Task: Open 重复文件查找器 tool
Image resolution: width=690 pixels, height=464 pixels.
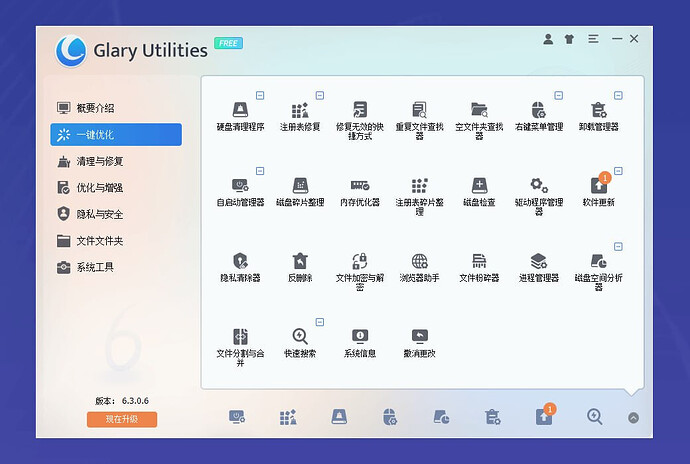Action: [419, 121]
